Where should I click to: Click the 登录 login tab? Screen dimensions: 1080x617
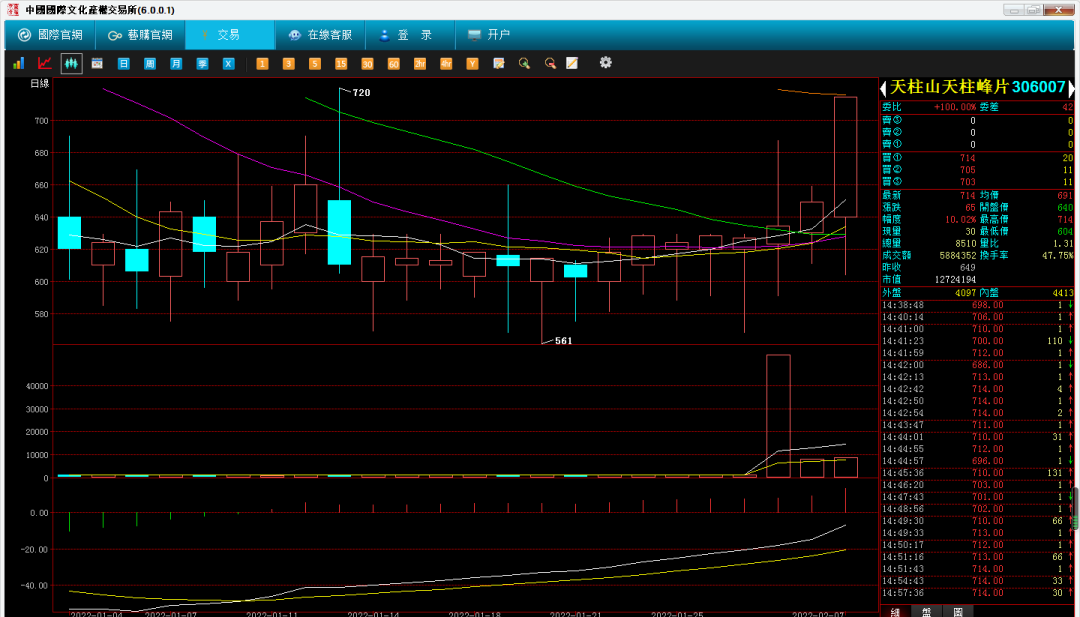(410, 34)
